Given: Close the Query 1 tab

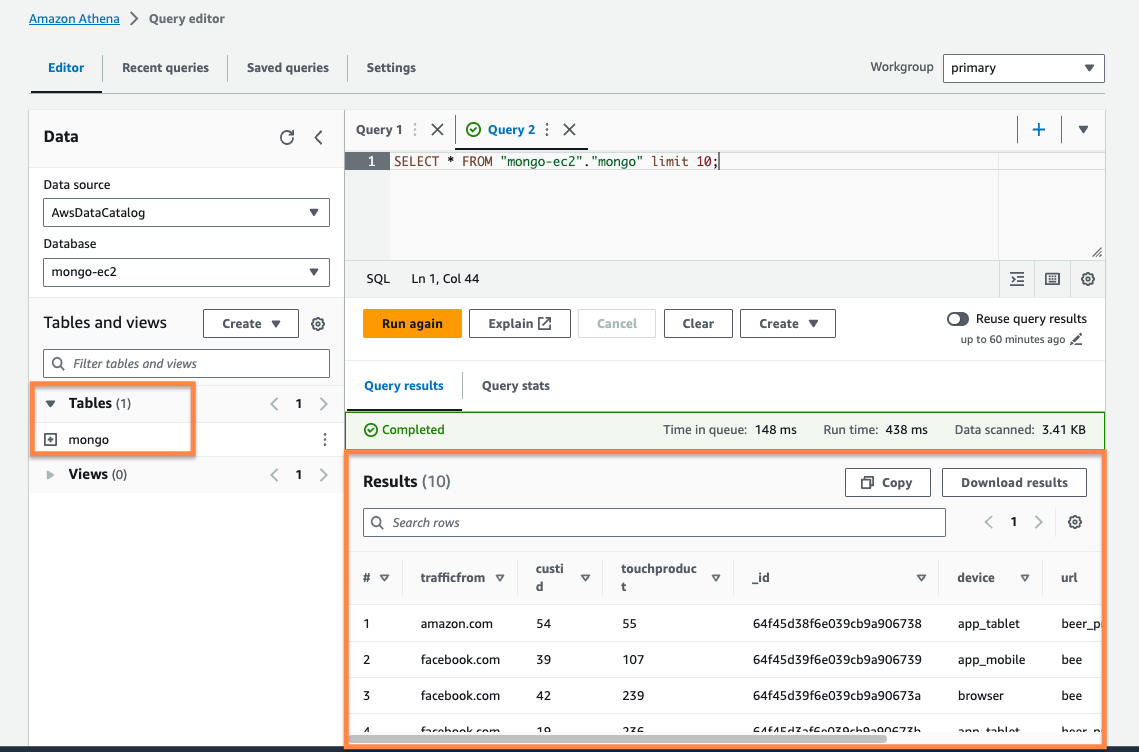Looking at the screenshot, I should point(437,130).
